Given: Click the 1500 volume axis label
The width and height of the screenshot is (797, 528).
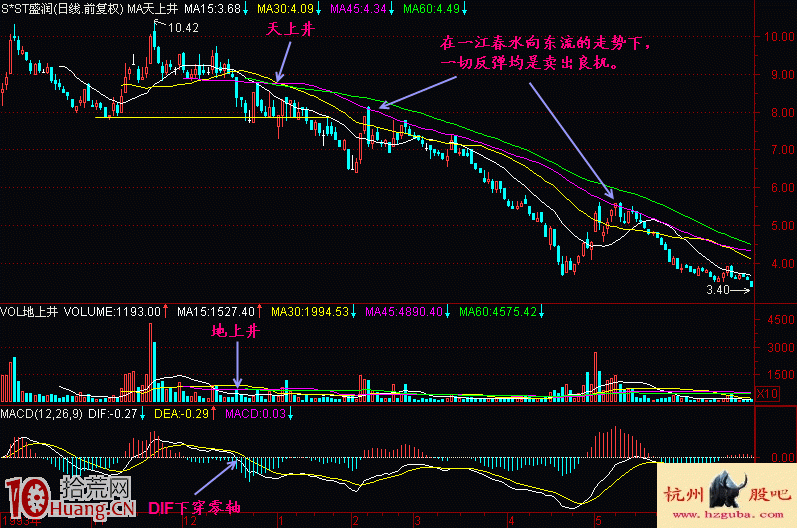Looking at the screenshot, I should coord(781,375).
